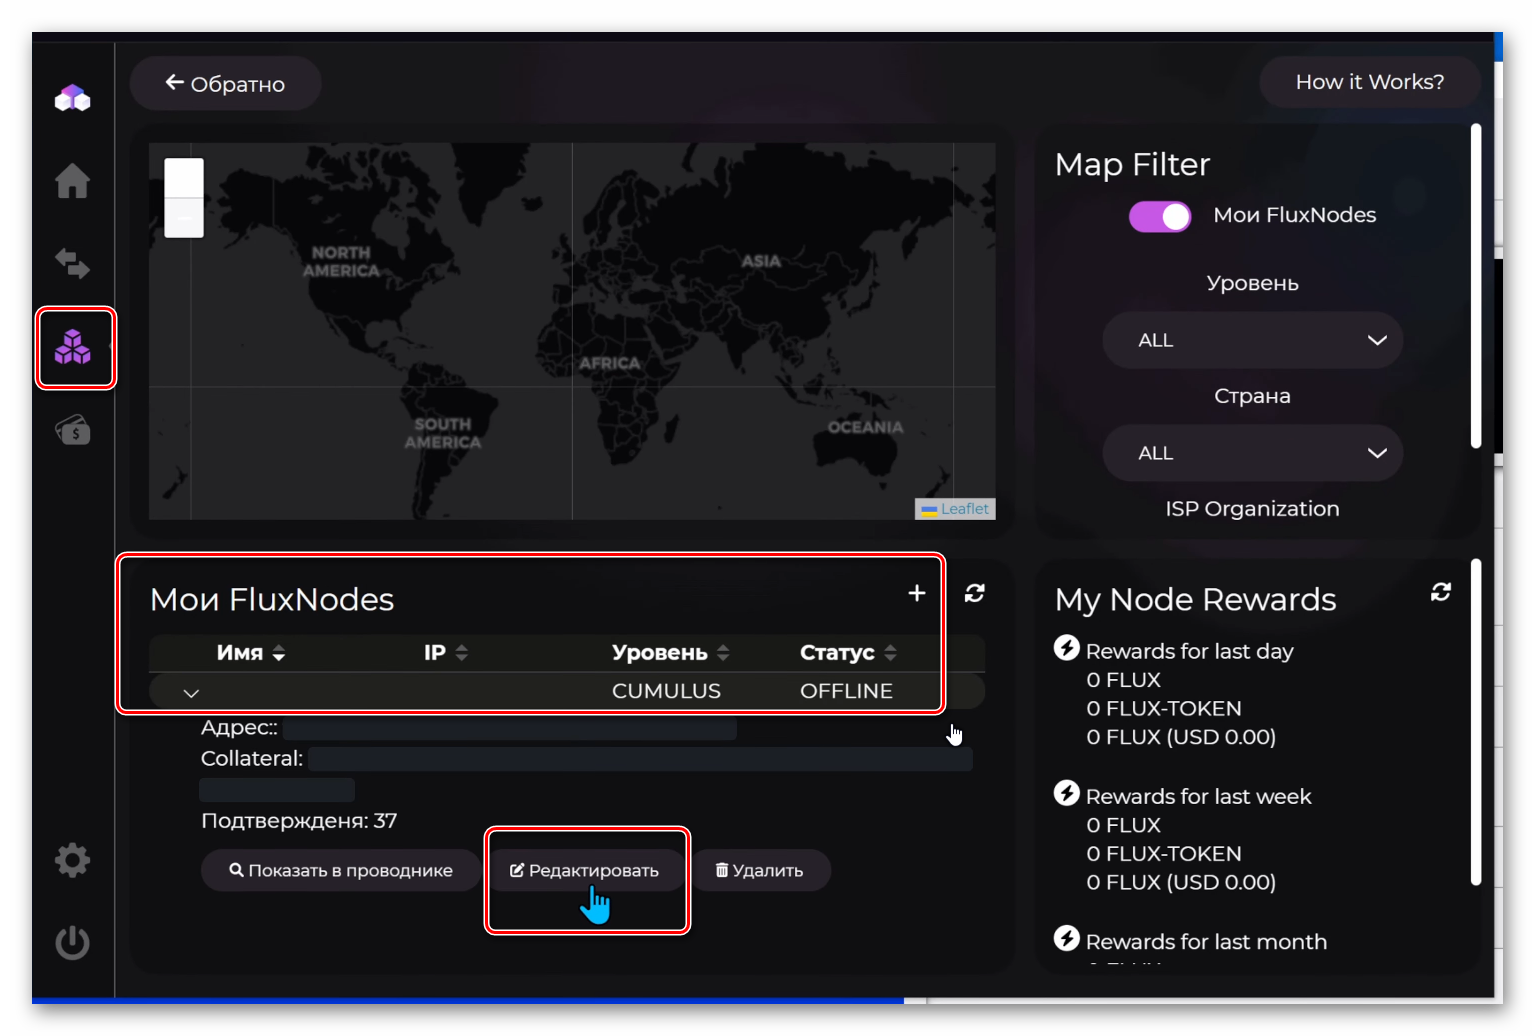This screenshot has height=1036, width=1535.
Task: Click the world map on AFRICA
Action: coord(609,363)
